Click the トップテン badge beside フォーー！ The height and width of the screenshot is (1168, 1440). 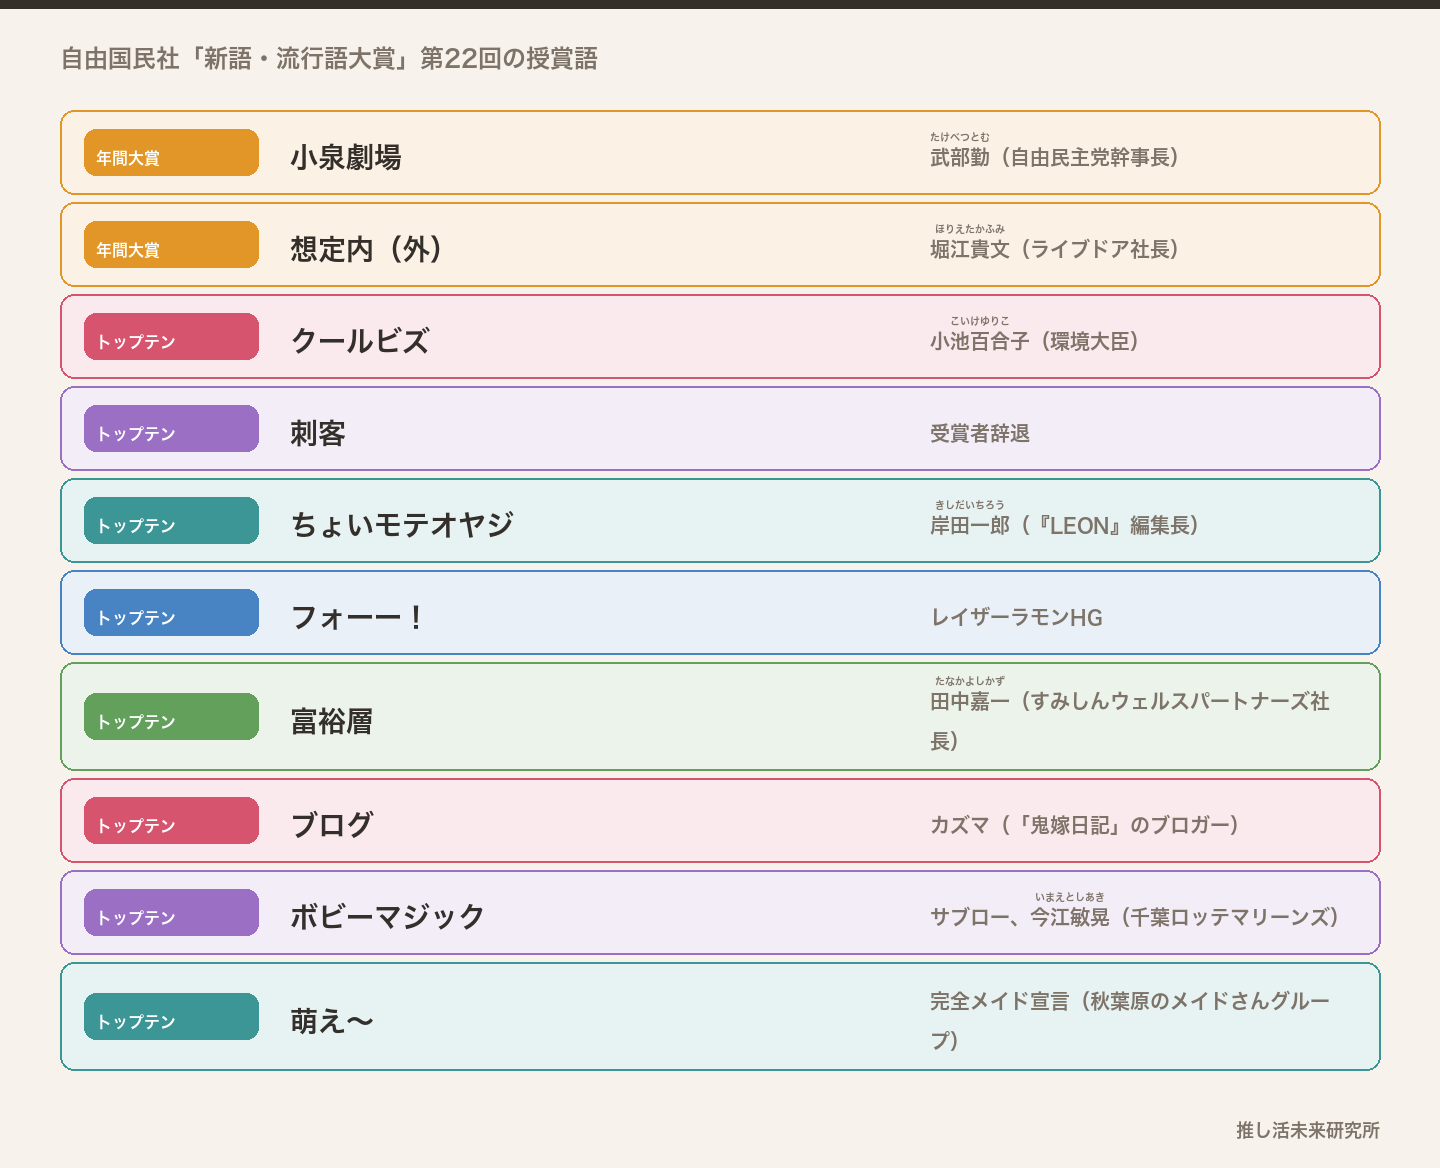171,613
